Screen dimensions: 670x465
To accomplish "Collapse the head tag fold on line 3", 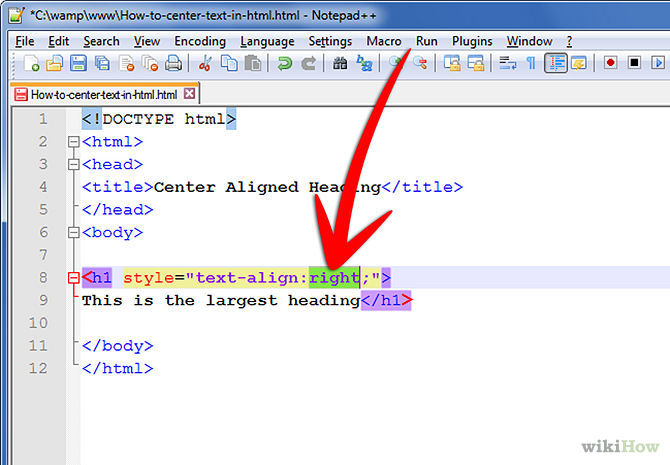I will pos(72,165).
